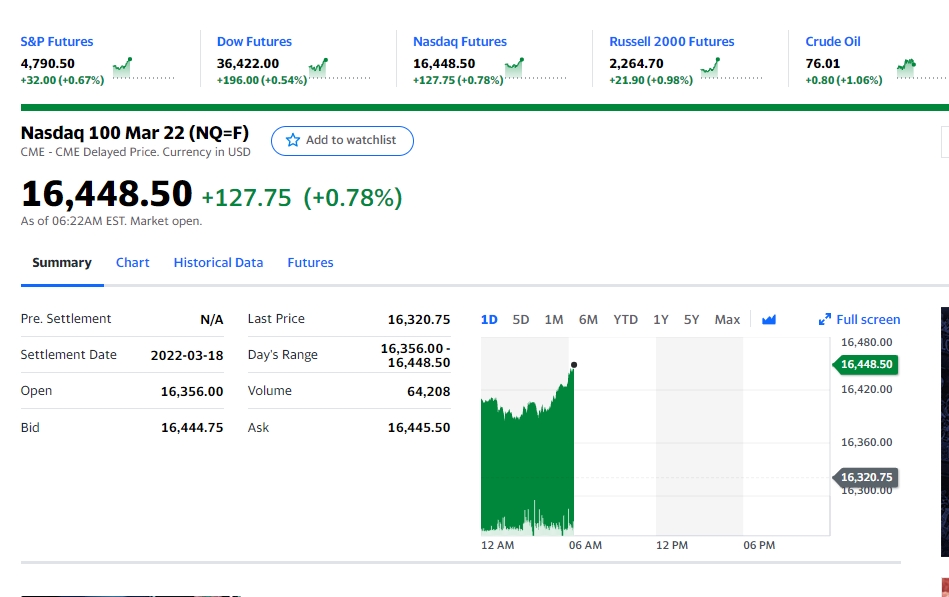
Task: Select the 1M chart range
Action: point(554,320)
